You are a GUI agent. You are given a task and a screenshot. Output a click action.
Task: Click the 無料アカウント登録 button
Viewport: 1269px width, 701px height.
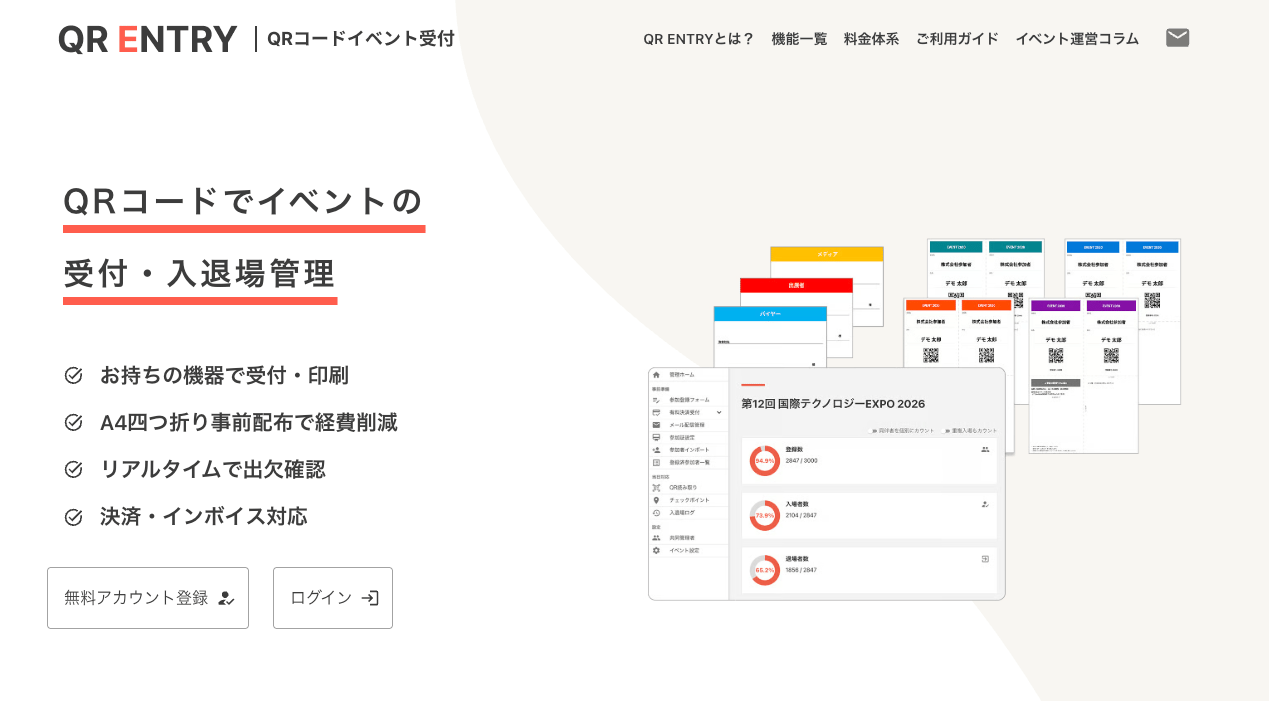[148, 598]
